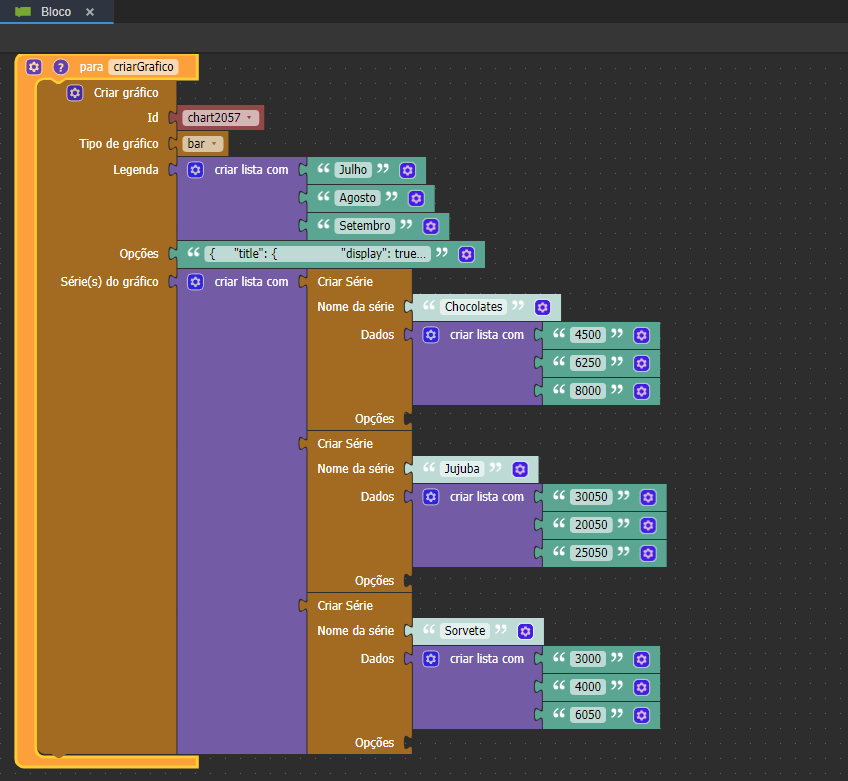Select the Criar Série block above Chocolates
The height and width of the screenshot is (781, 848).
point(345,282)
